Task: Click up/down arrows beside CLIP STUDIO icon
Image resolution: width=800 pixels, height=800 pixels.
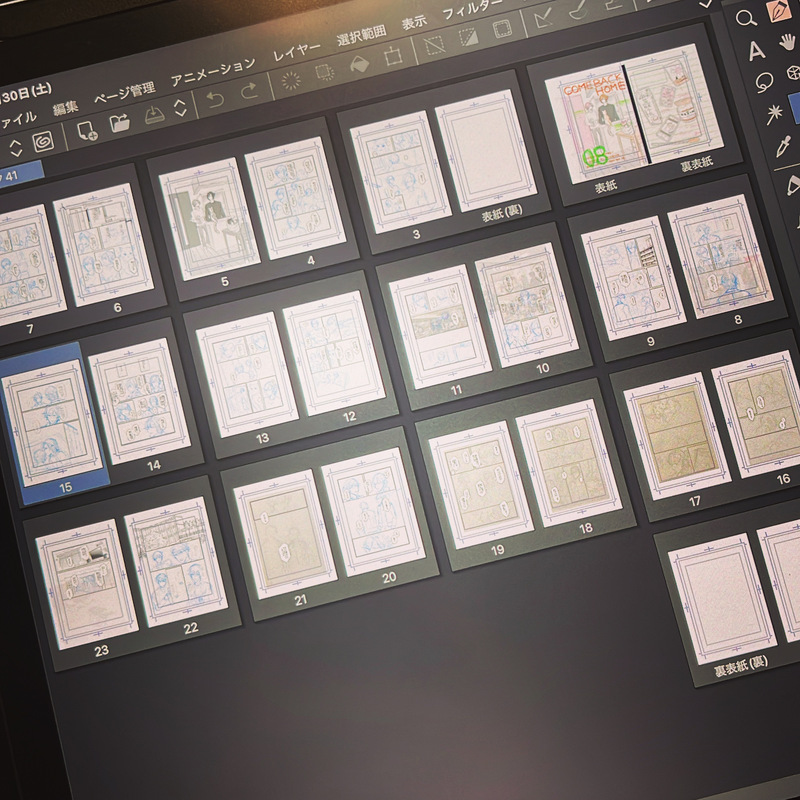Action: pos(16,148)
